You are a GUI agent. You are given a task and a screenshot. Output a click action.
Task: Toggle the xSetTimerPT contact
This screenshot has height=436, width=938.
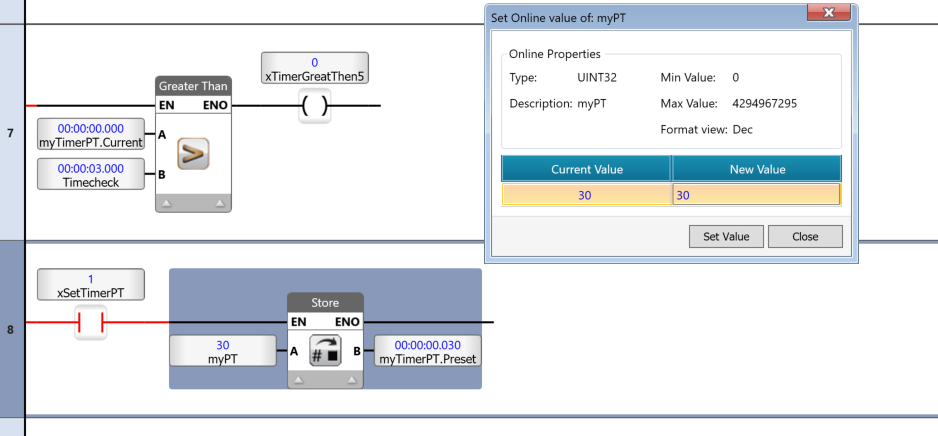tap(90, 322)
